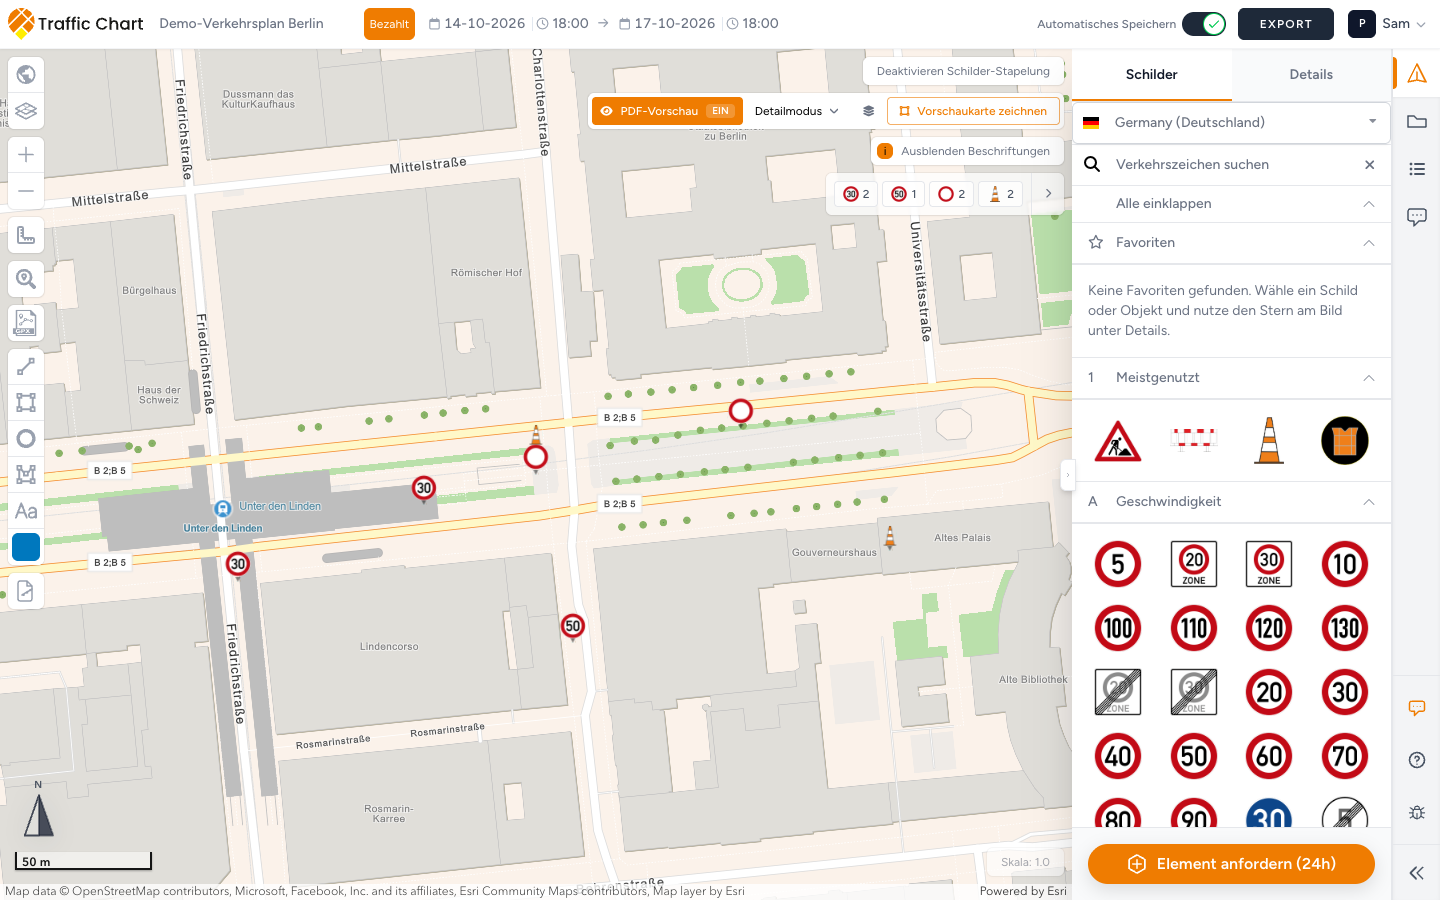This screenshot has width=1440, height=900.
Task: Open the list view icon in sidebar
Action: (x=1417, y=169)
